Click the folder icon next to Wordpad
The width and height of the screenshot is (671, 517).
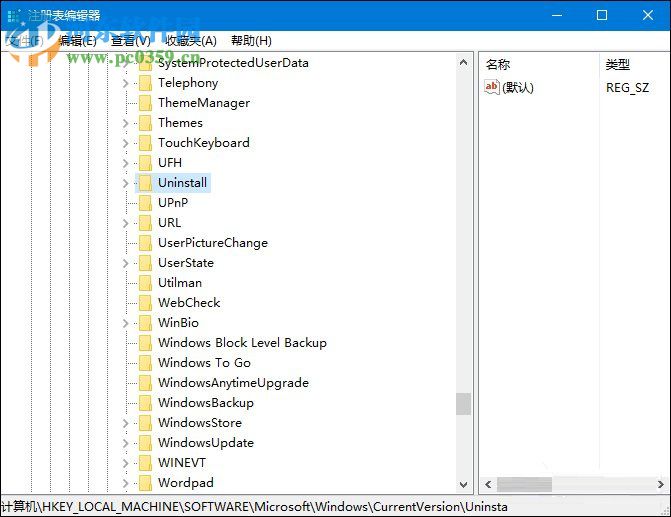pyautogui.click(x=145, y=483)
